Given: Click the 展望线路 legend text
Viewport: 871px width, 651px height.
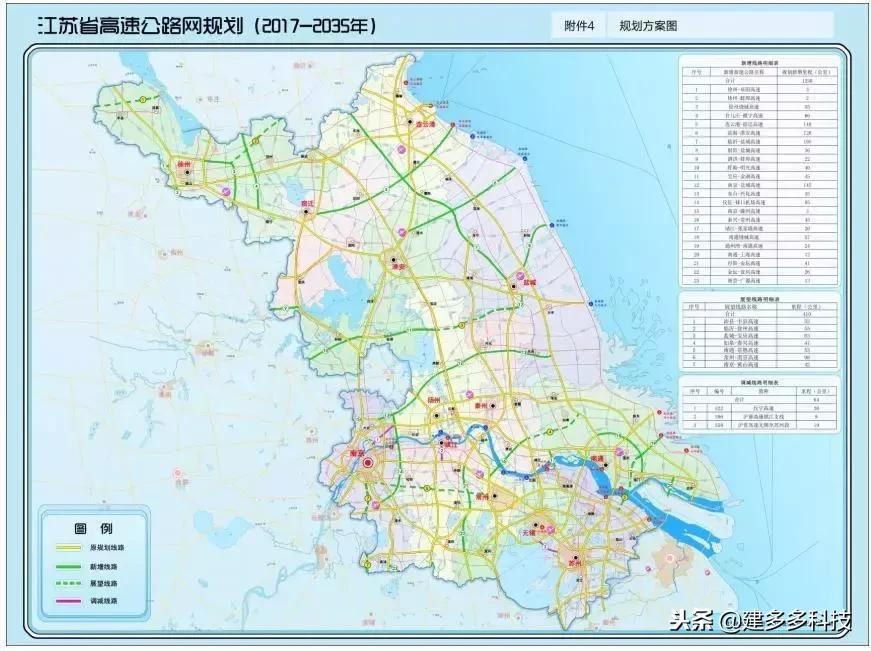Looking at the screenshot, I should tap(103, 584).
